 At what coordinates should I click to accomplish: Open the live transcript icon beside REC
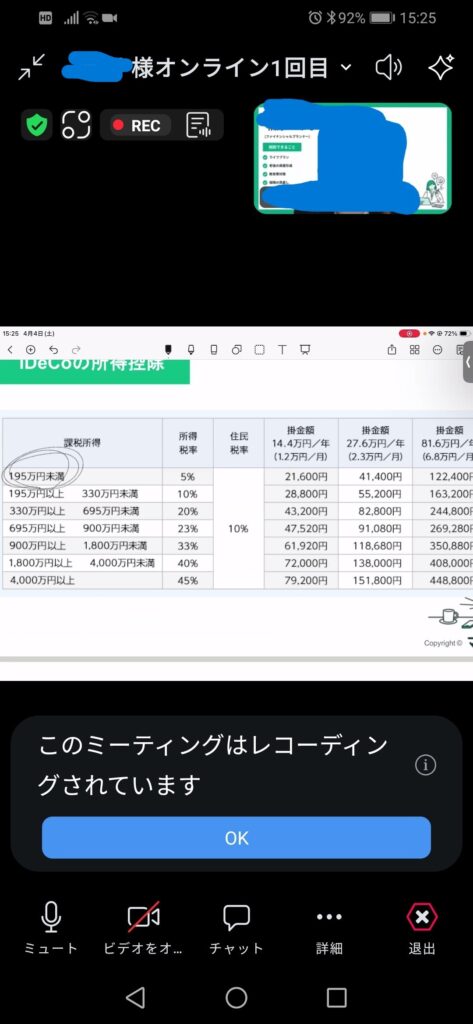point(199,125)
